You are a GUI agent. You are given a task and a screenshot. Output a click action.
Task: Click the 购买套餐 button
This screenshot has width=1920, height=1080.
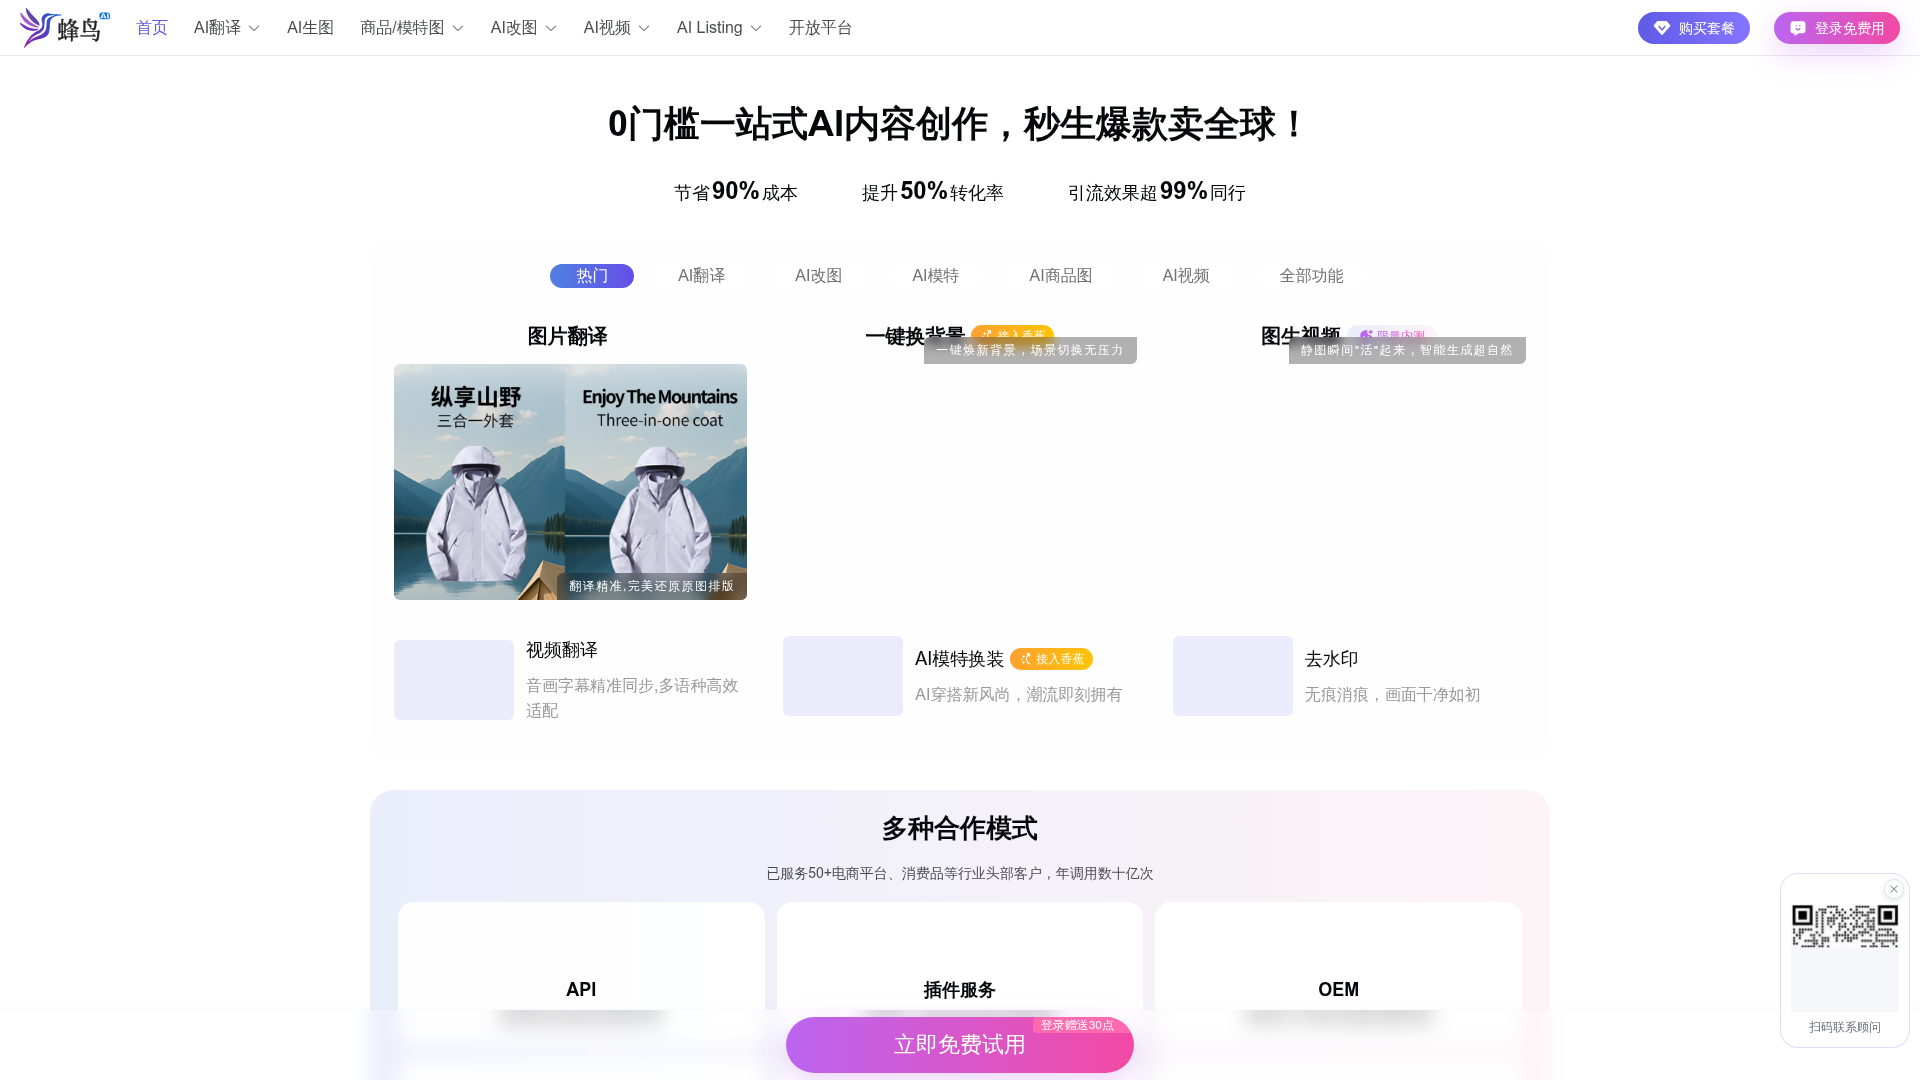tap(1693, 28)
